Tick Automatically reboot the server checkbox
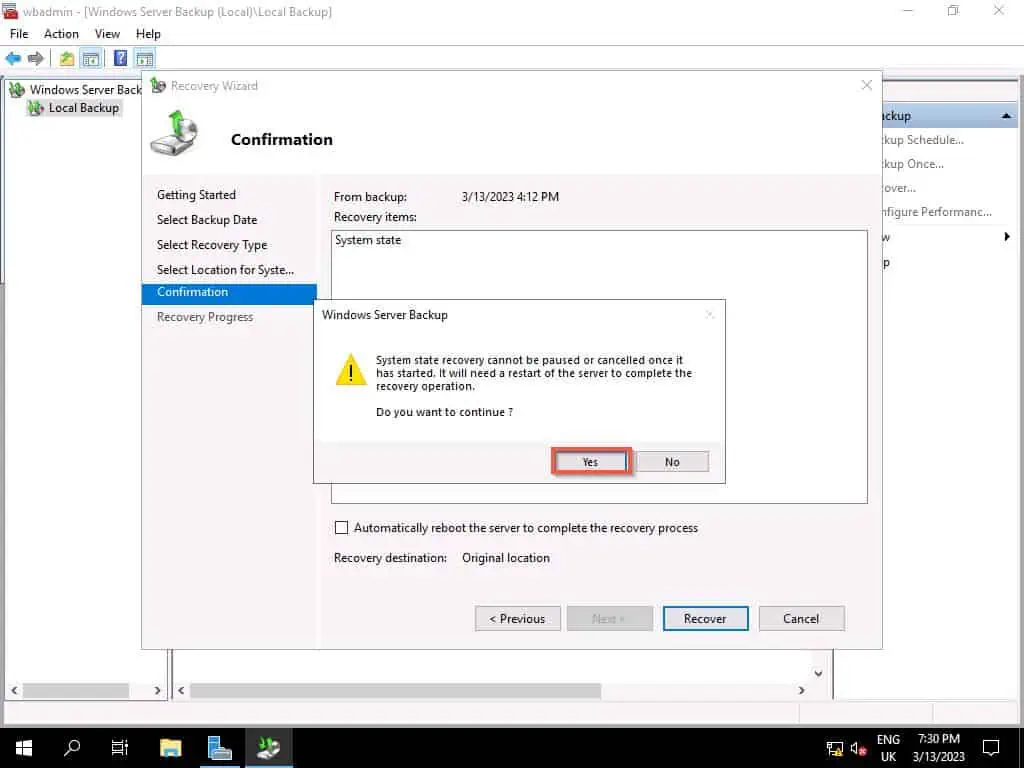Screen dimensions: 1024x768 point(341,528)
